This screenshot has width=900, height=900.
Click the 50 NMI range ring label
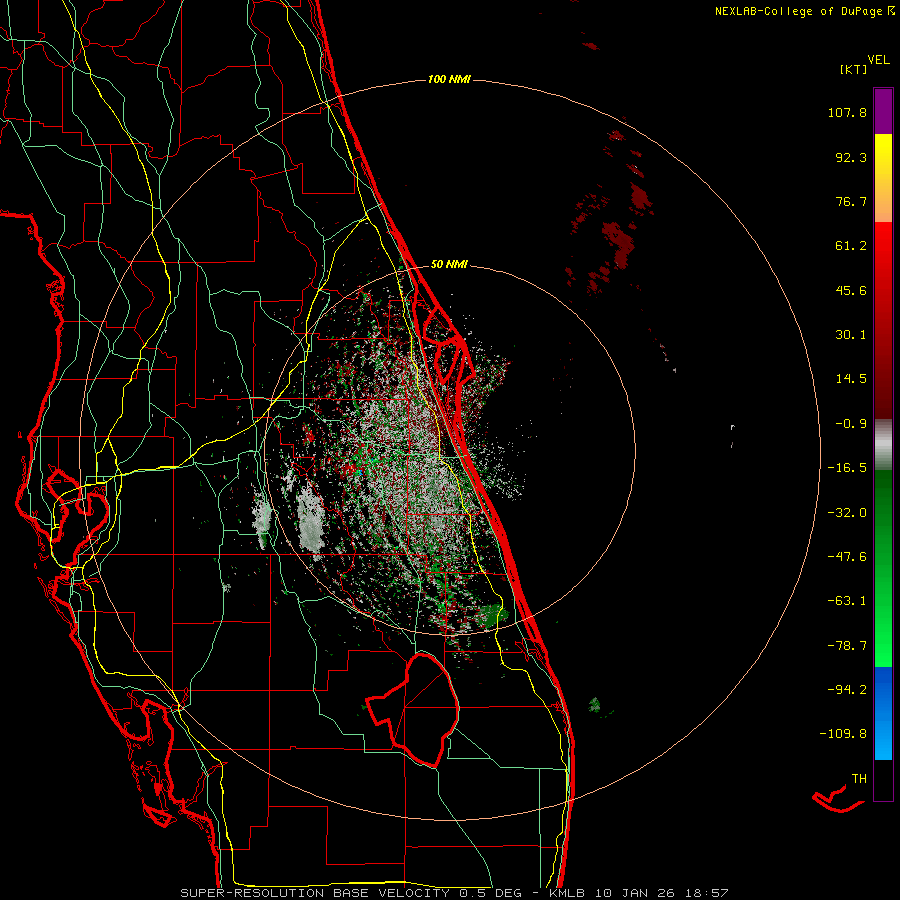[449, 265]
